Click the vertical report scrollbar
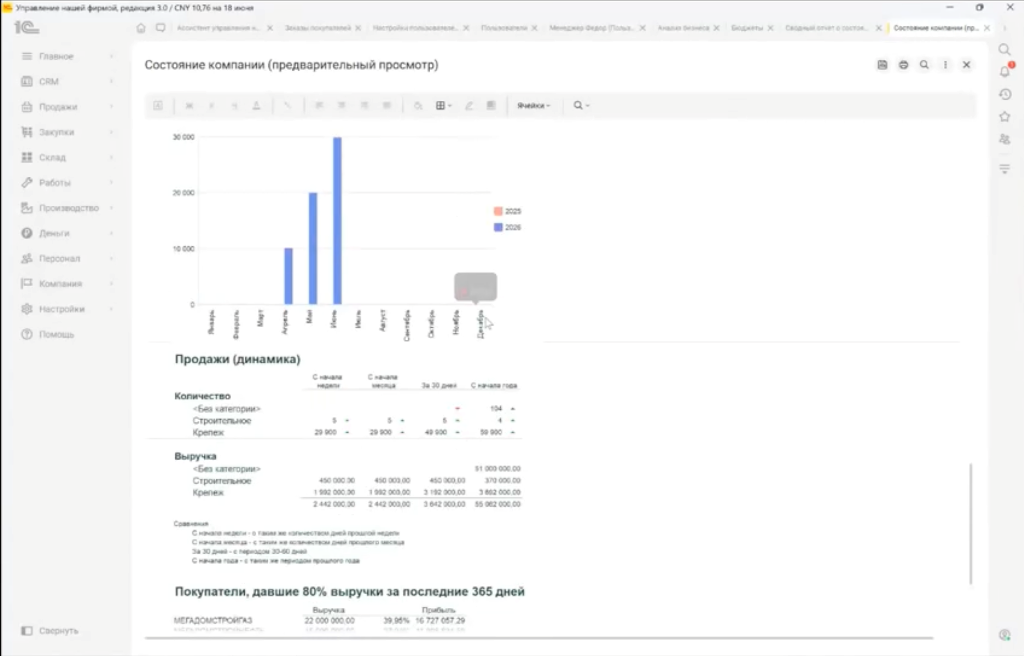Viewport: 1024px width, 656px height. click(x=971, y=523)
